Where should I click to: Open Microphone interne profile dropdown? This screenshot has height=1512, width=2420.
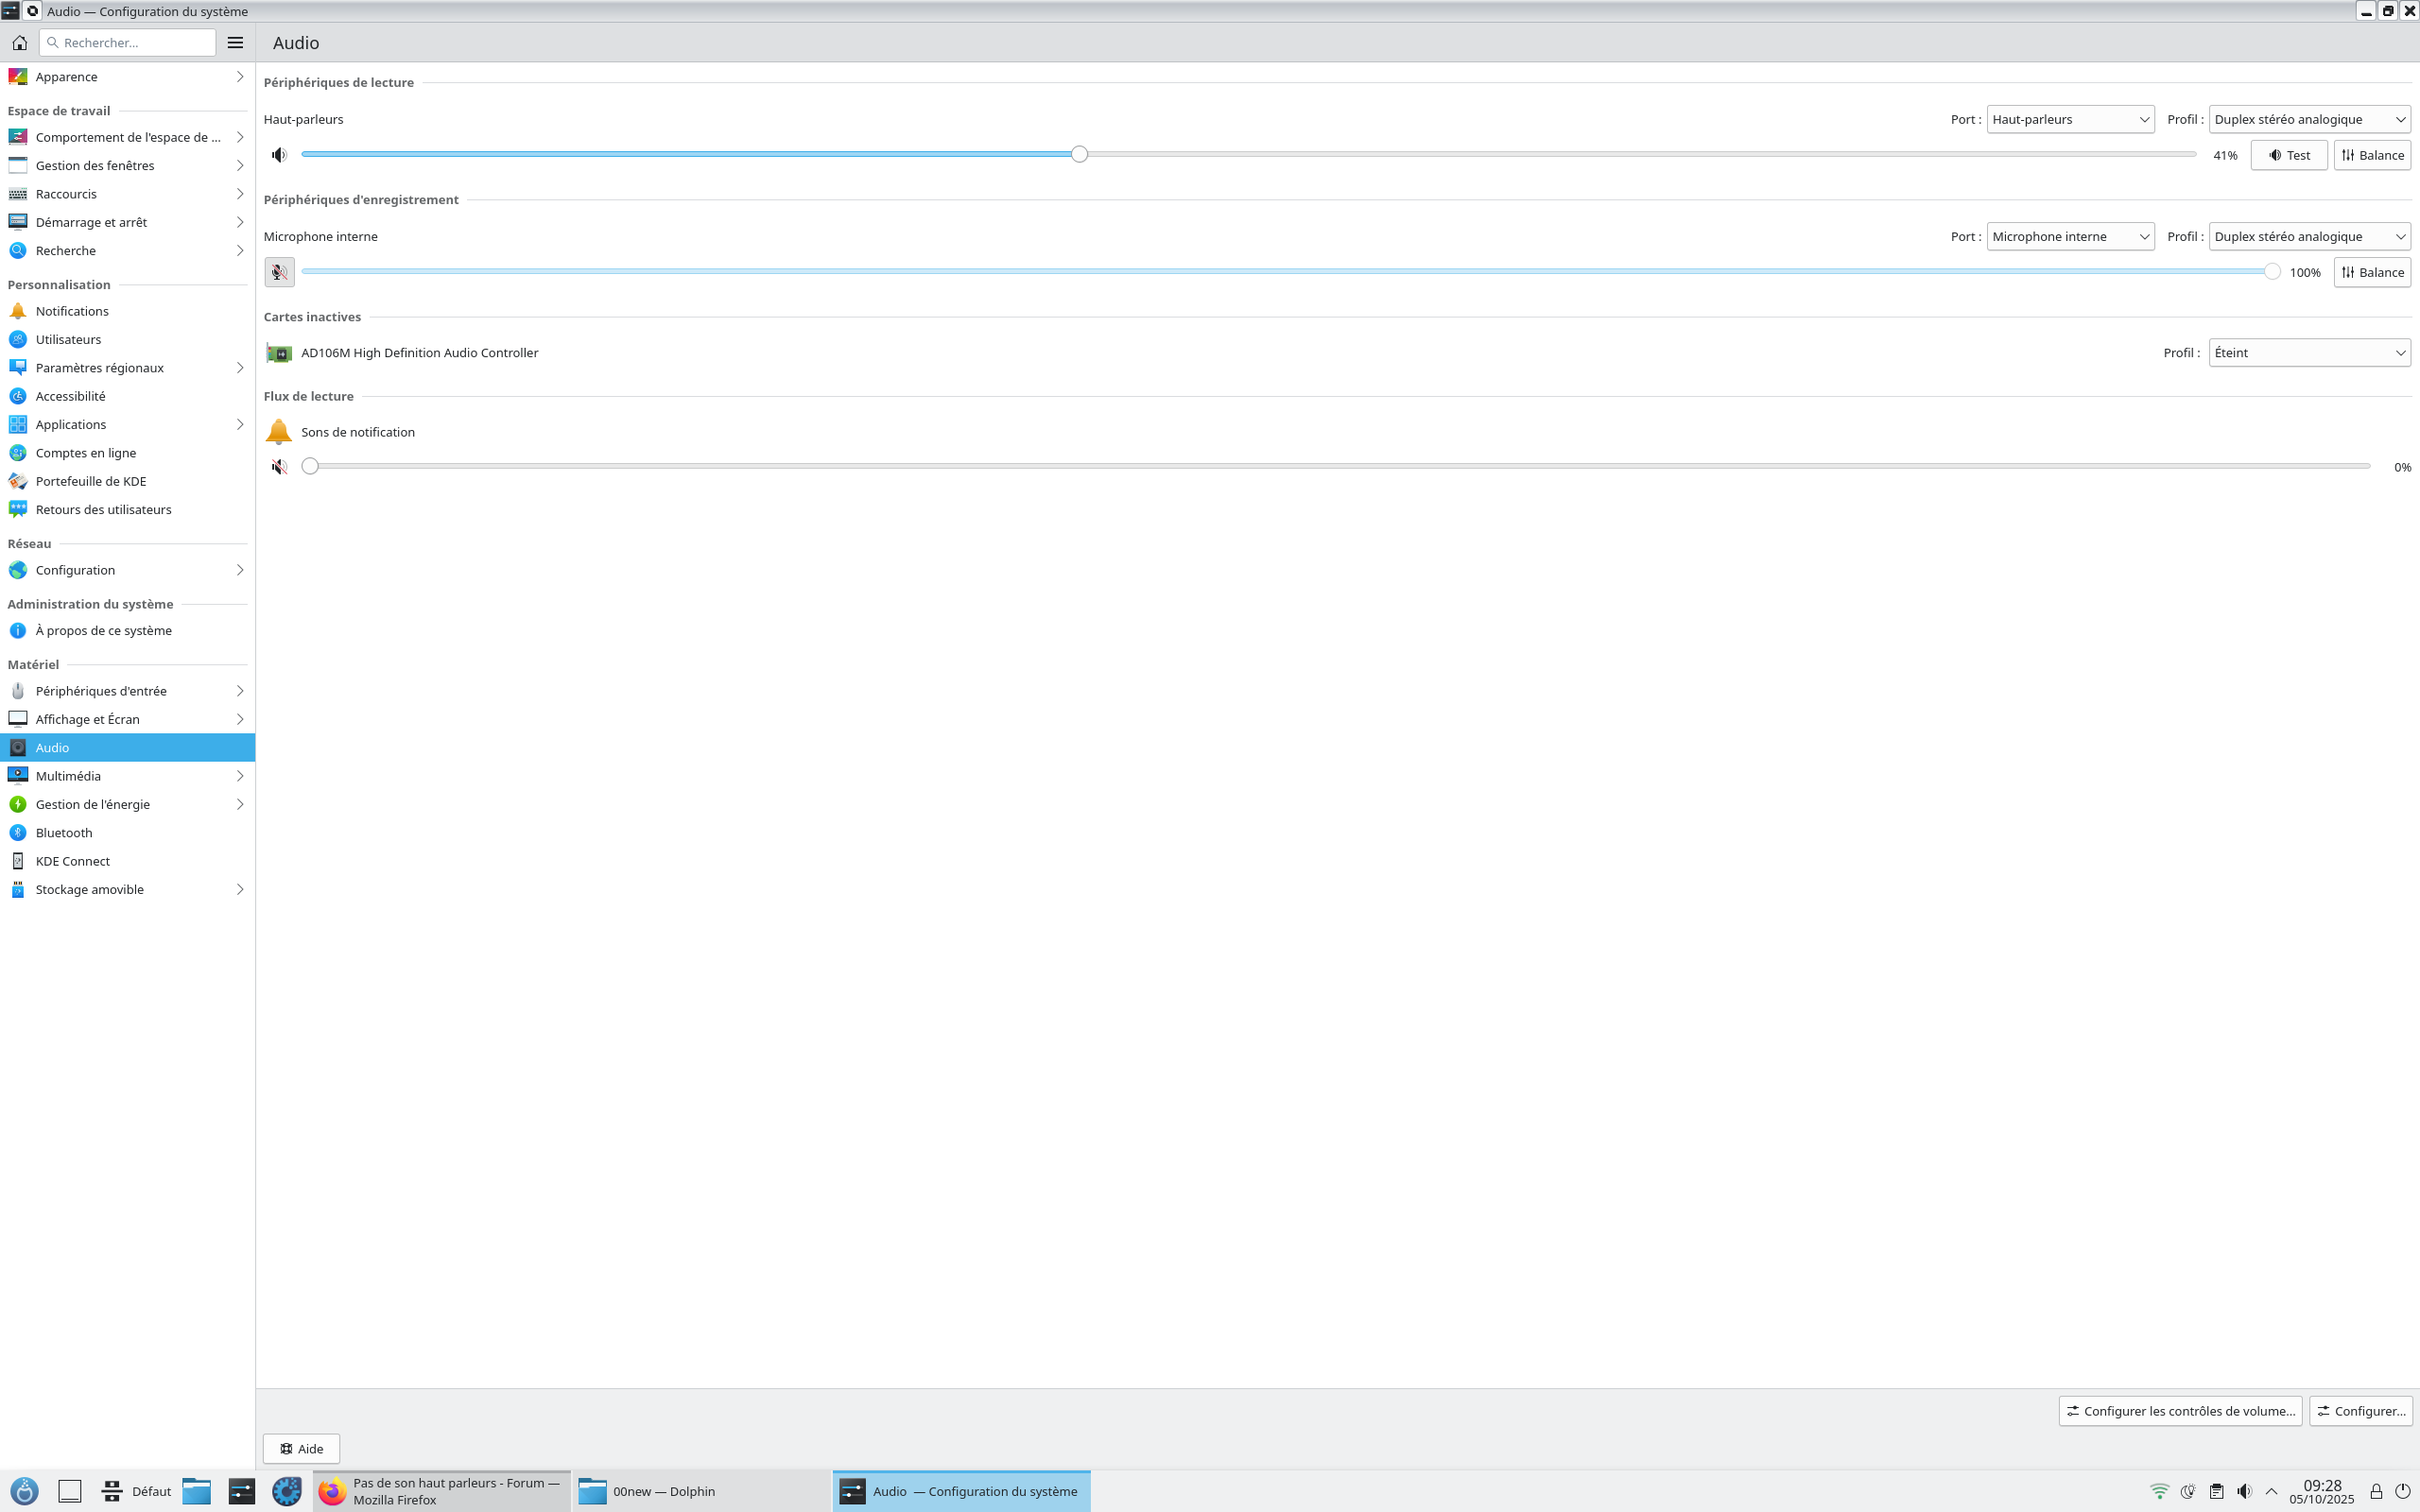pyautogui.click(x=2308, y=236)
